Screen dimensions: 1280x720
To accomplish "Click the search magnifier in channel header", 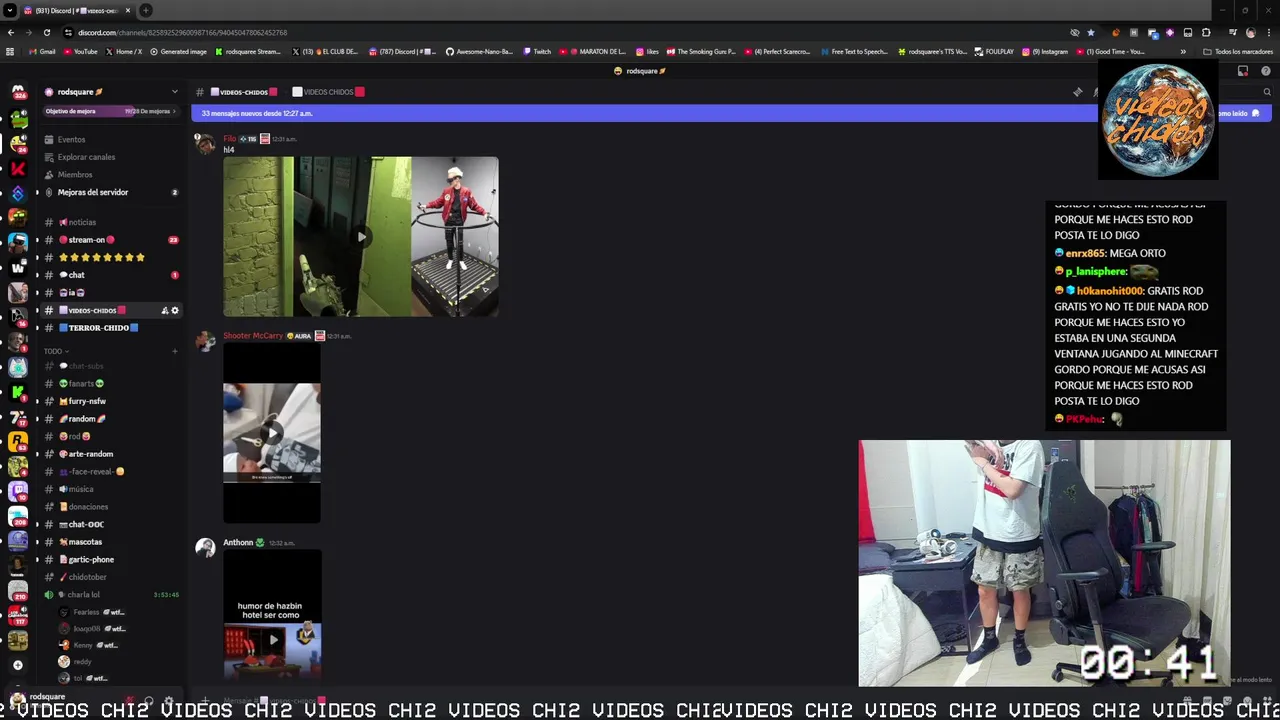I will (x=1267, y=92).
